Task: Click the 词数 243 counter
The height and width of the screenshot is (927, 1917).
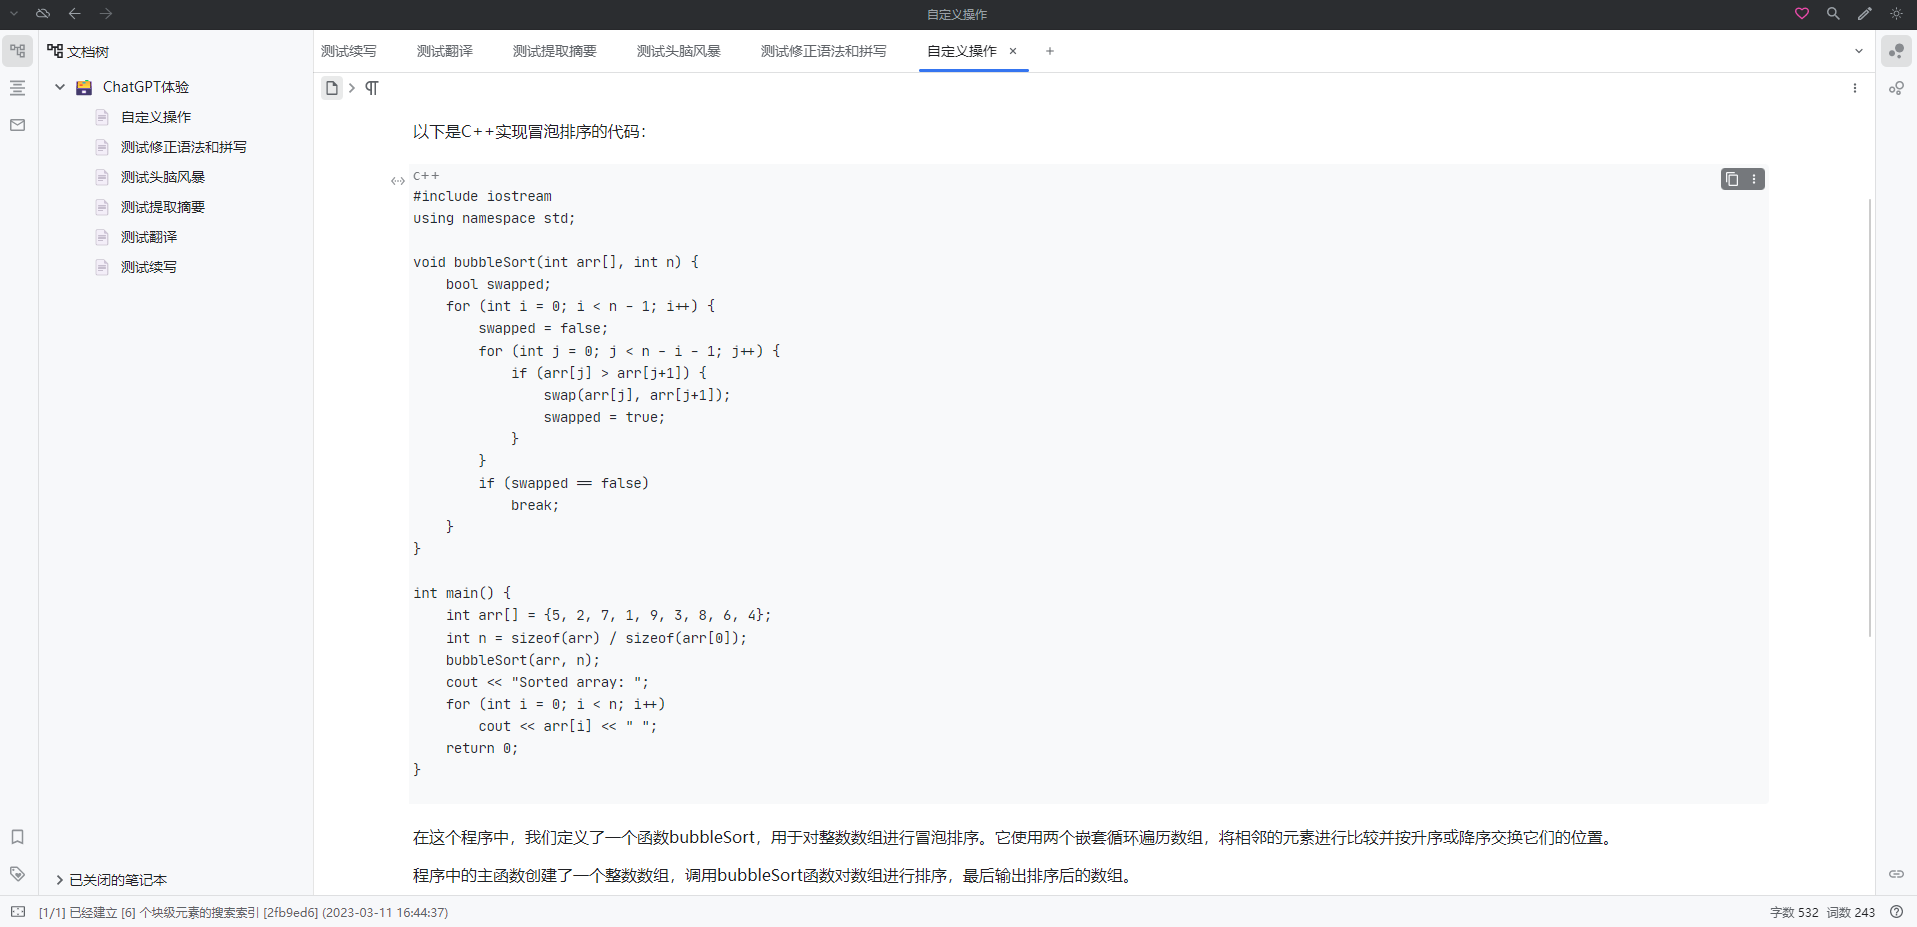Action: click(x=1851, y=912)
